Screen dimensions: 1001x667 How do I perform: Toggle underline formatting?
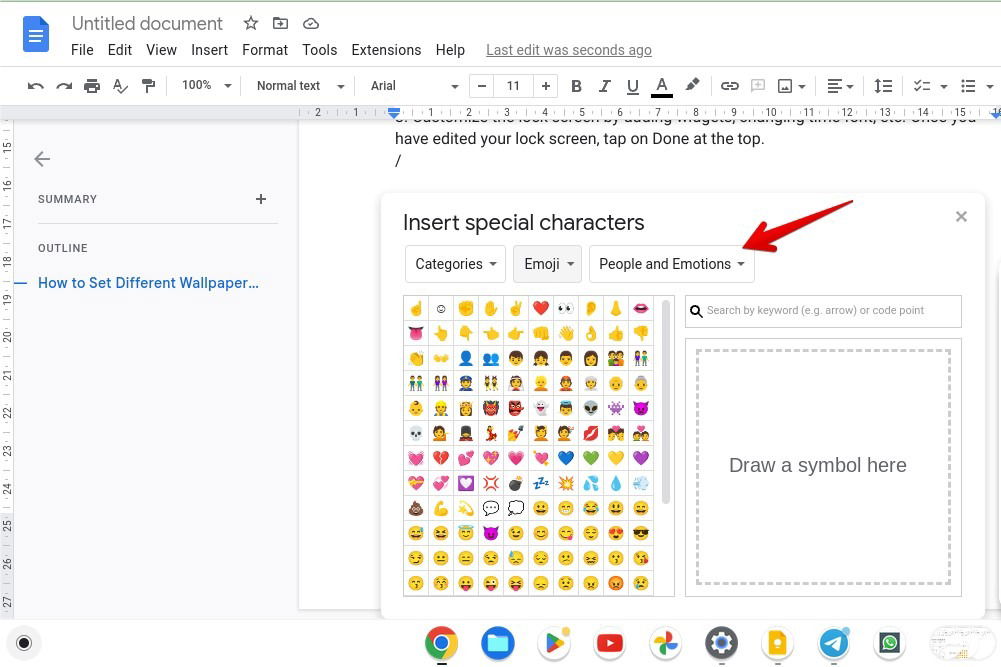coord(632,86)
